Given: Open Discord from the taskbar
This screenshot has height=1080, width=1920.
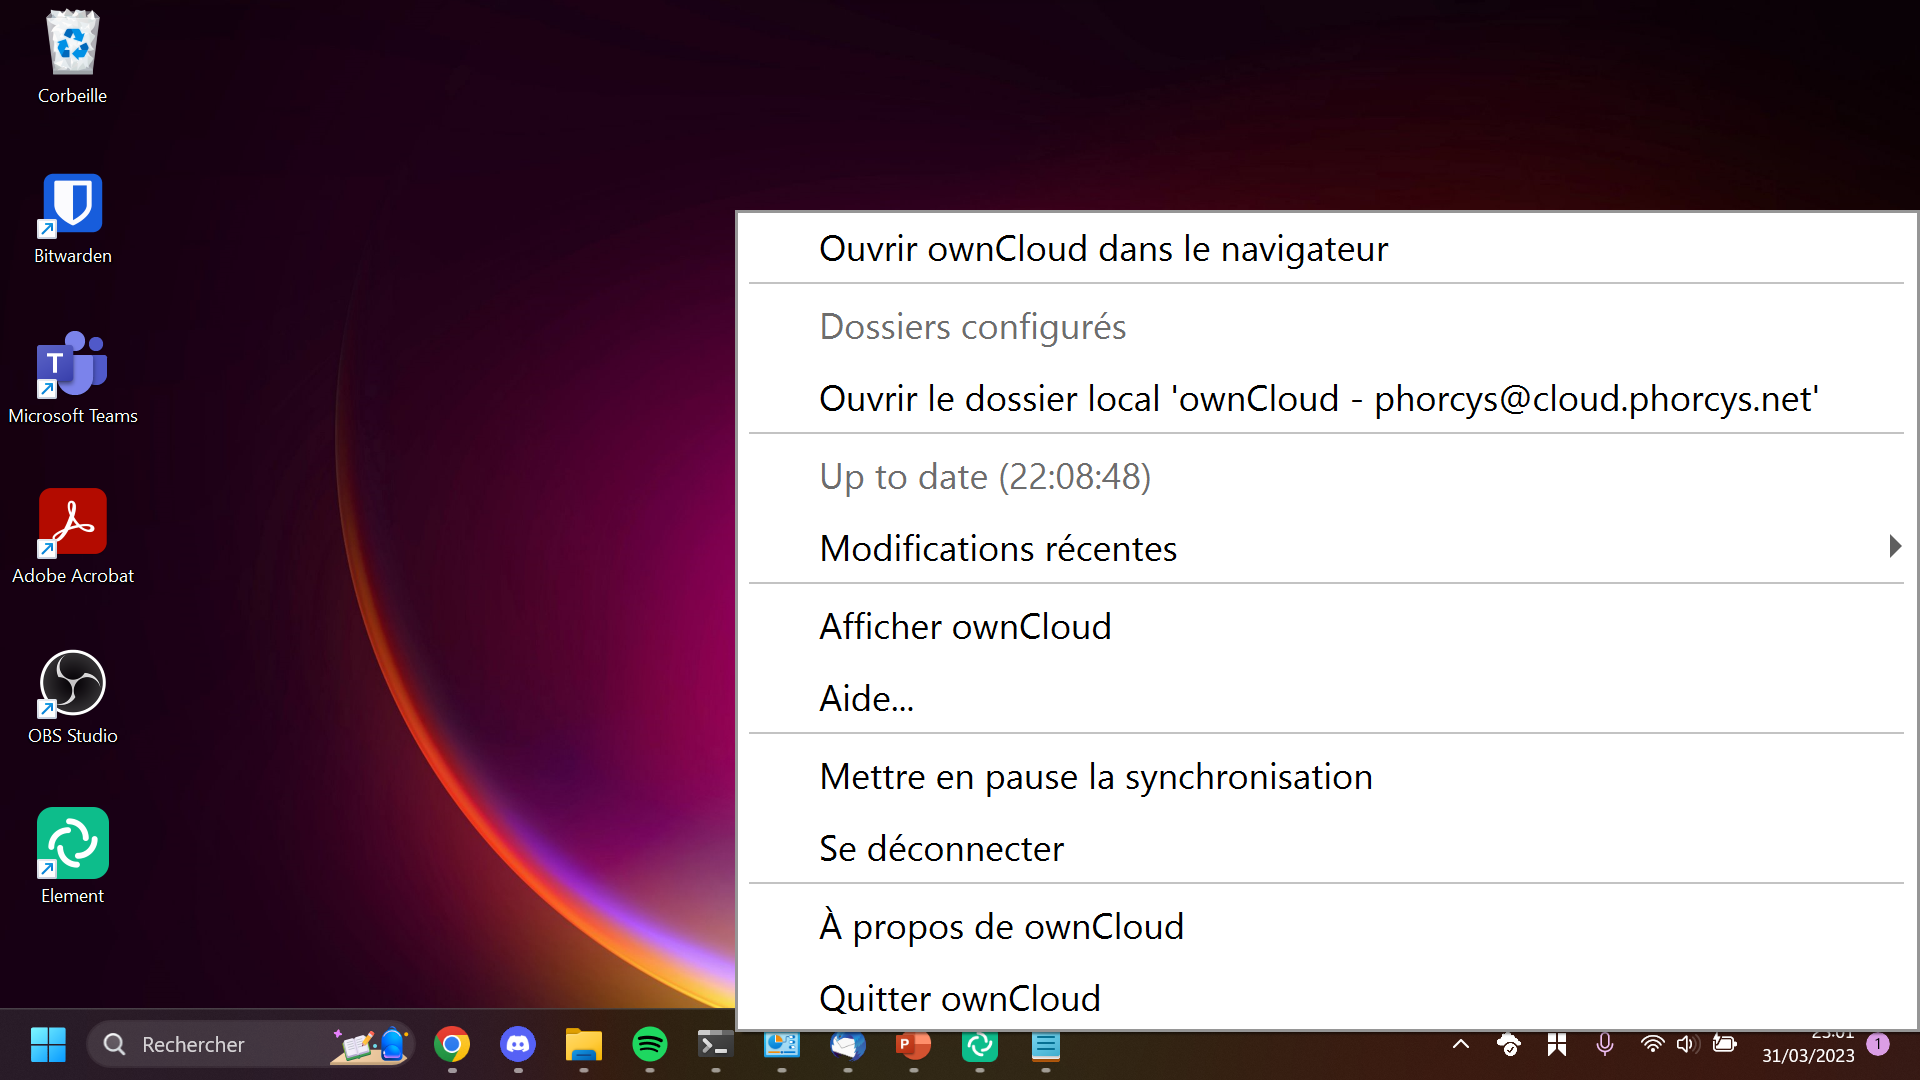Looking at the screenshot, I should pyautogui.click(x=518, y=1045).
